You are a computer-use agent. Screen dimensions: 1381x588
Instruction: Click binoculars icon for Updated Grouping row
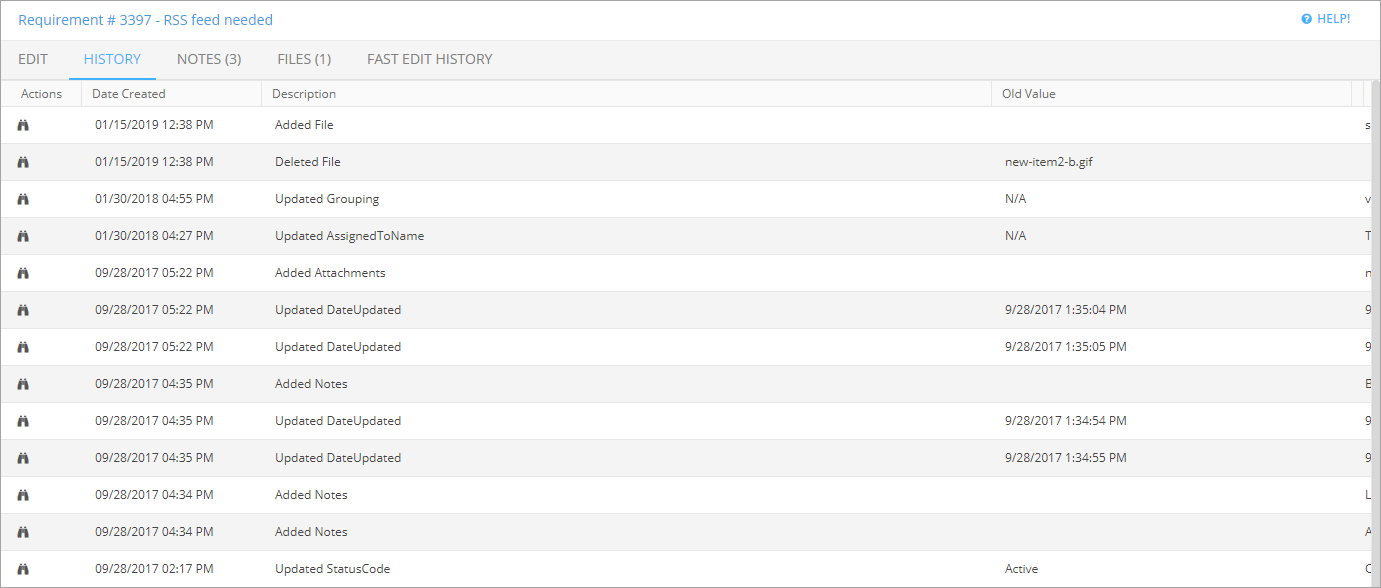[23, 199]
